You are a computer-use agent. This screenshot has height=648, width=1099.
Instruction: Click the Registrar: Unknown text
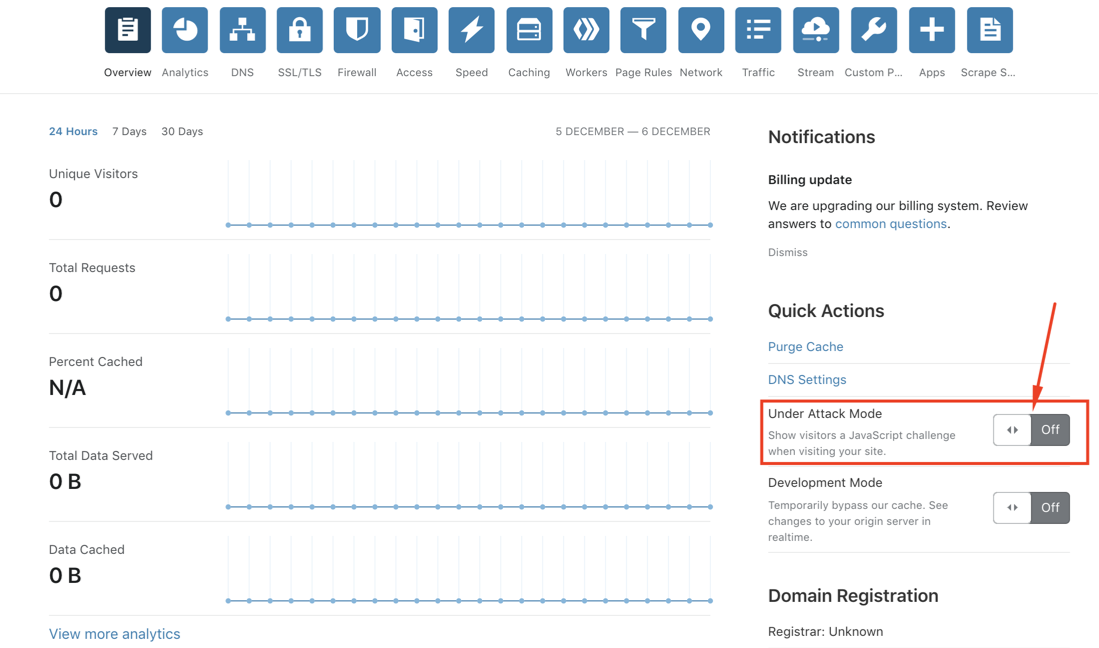tap(825, 632)
